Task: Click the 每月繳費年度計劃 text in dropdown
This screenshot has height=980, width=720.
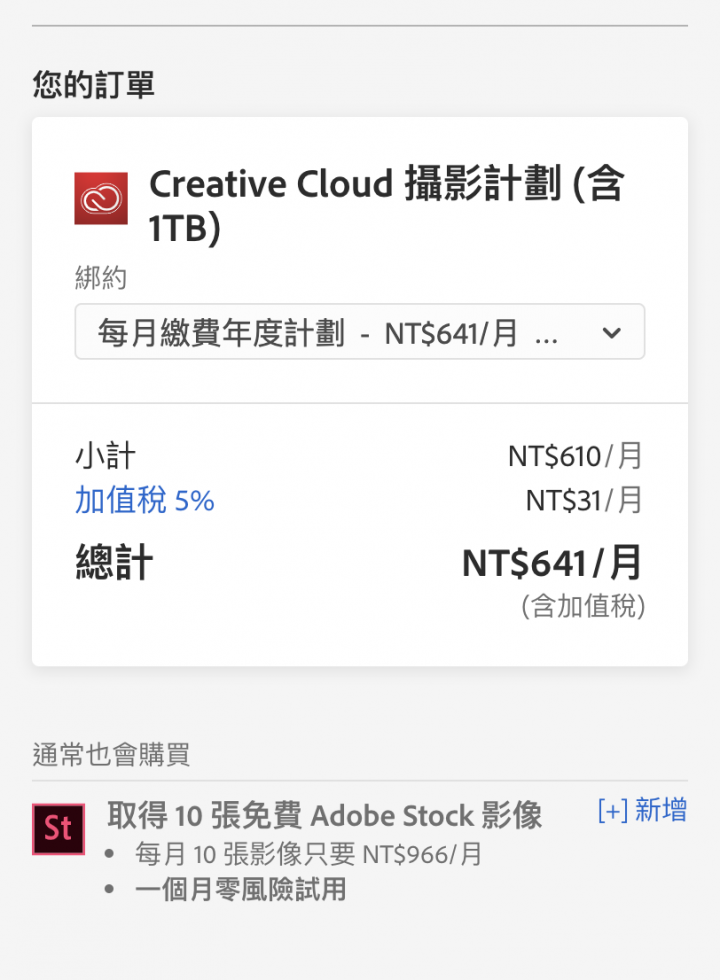Action: tap(221, 333)
